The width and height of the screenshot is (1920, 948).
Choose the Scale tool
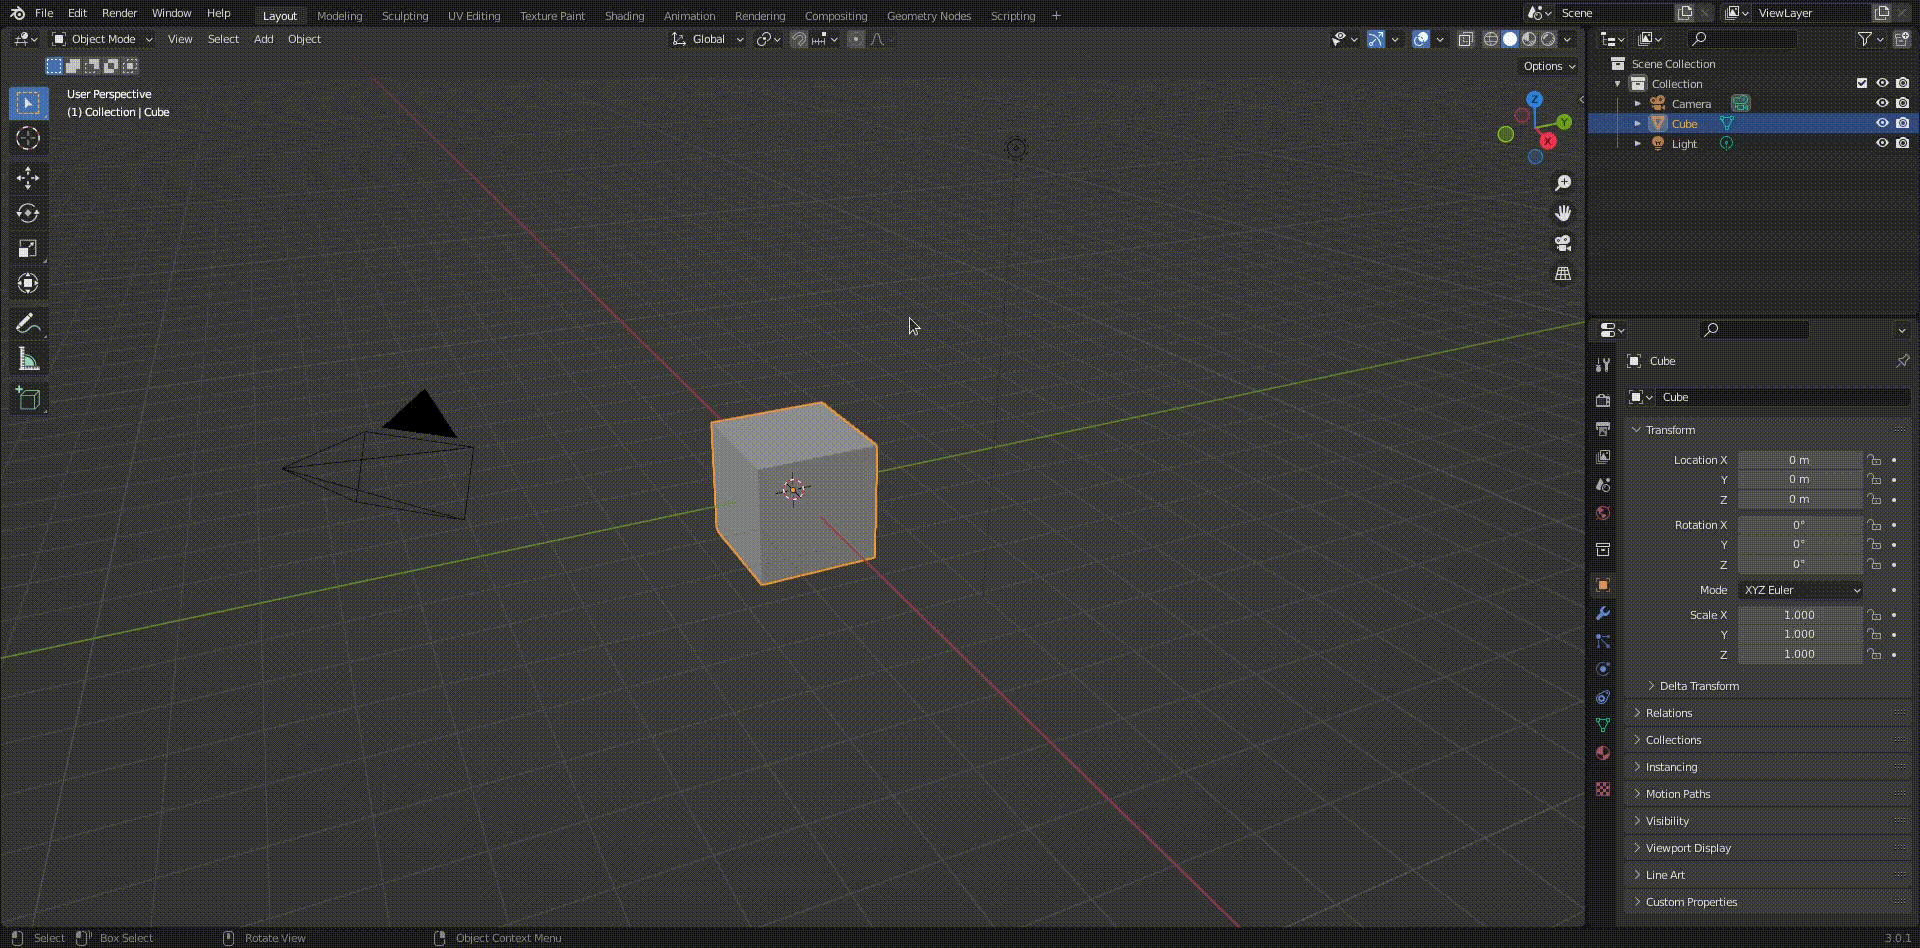28,248
